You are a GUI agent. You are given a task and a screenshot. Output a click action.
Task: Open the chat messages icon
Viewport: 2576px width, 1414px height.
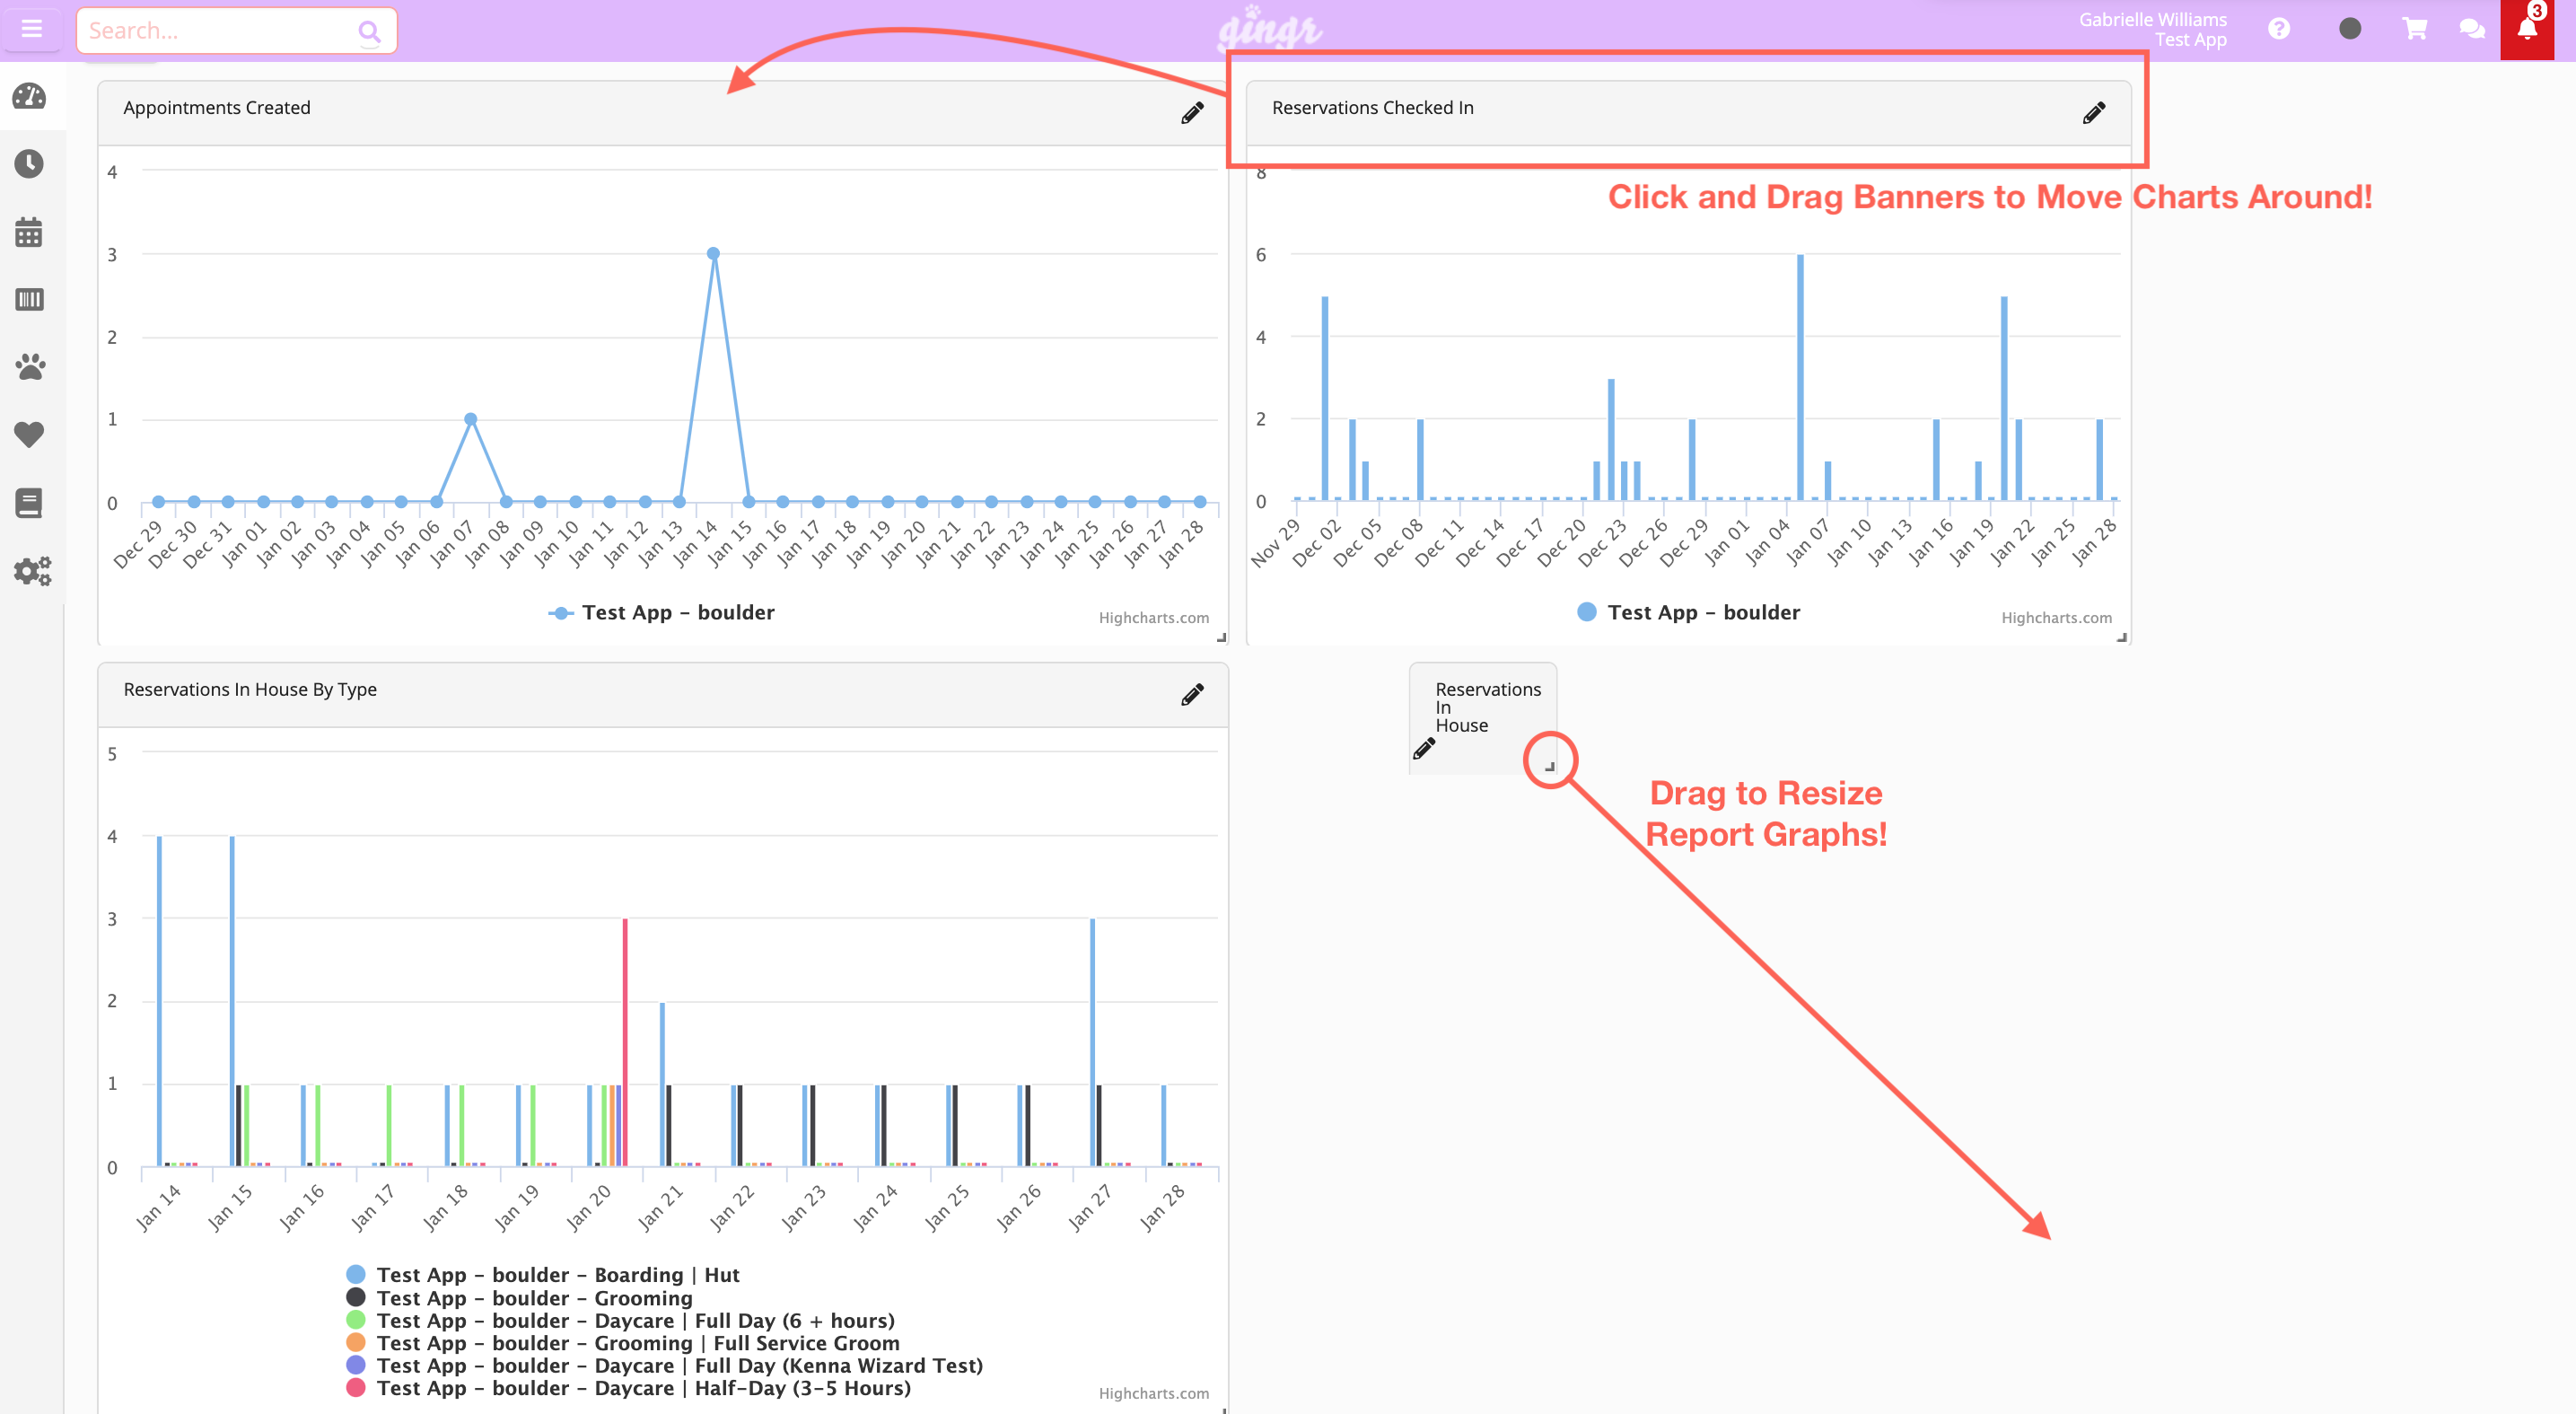pyautogui.click(x=2472, y=29)
